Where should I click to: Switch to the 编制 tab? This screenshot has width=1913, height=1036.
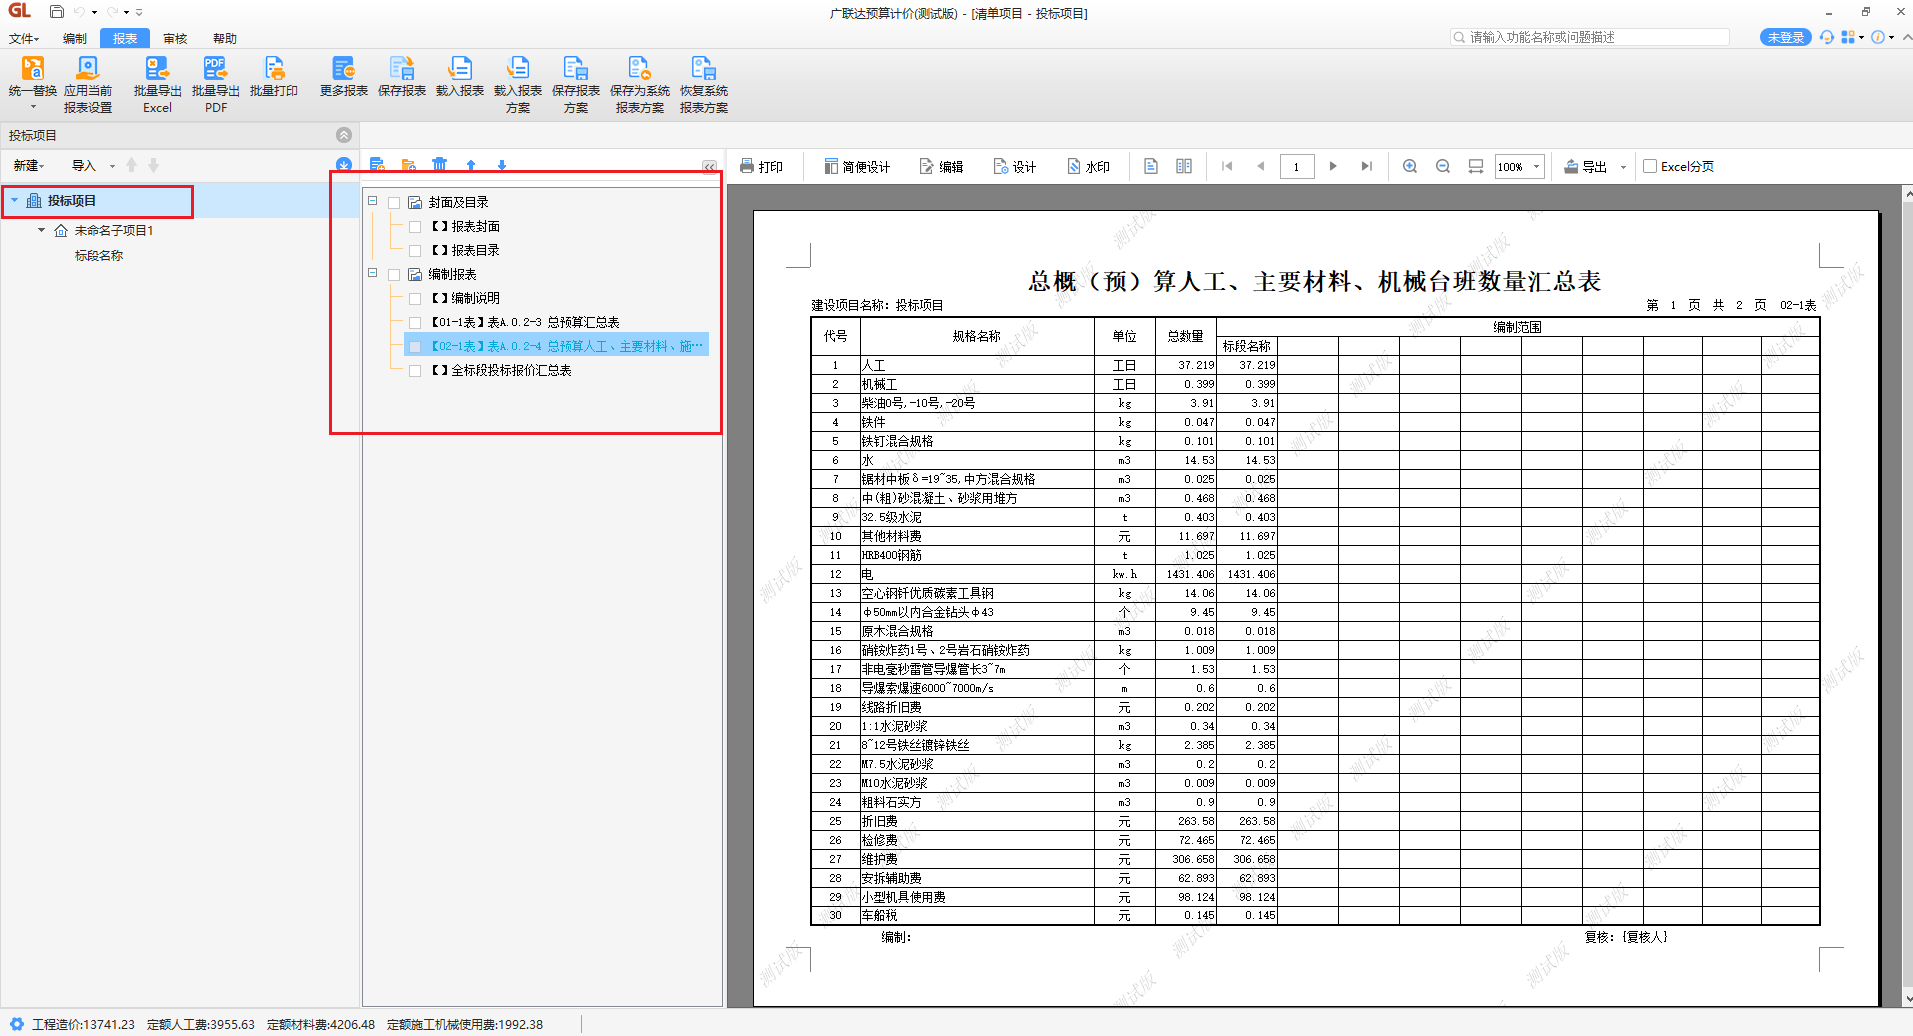pyautogui.click(x=75, y=39)
